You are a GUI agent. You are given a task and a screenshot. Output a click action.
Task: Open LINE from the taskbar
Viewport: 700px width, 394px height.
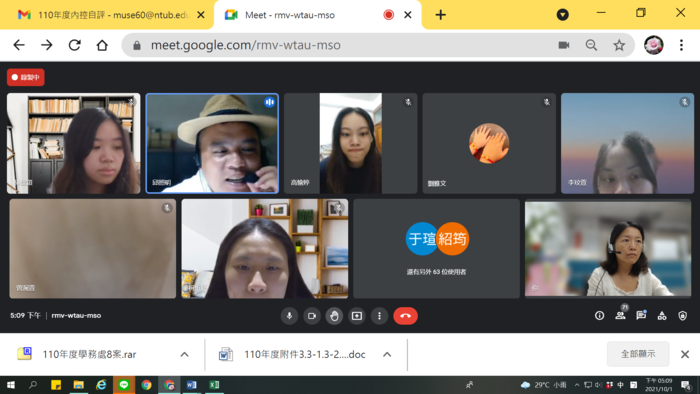click(x=124, y=385)
